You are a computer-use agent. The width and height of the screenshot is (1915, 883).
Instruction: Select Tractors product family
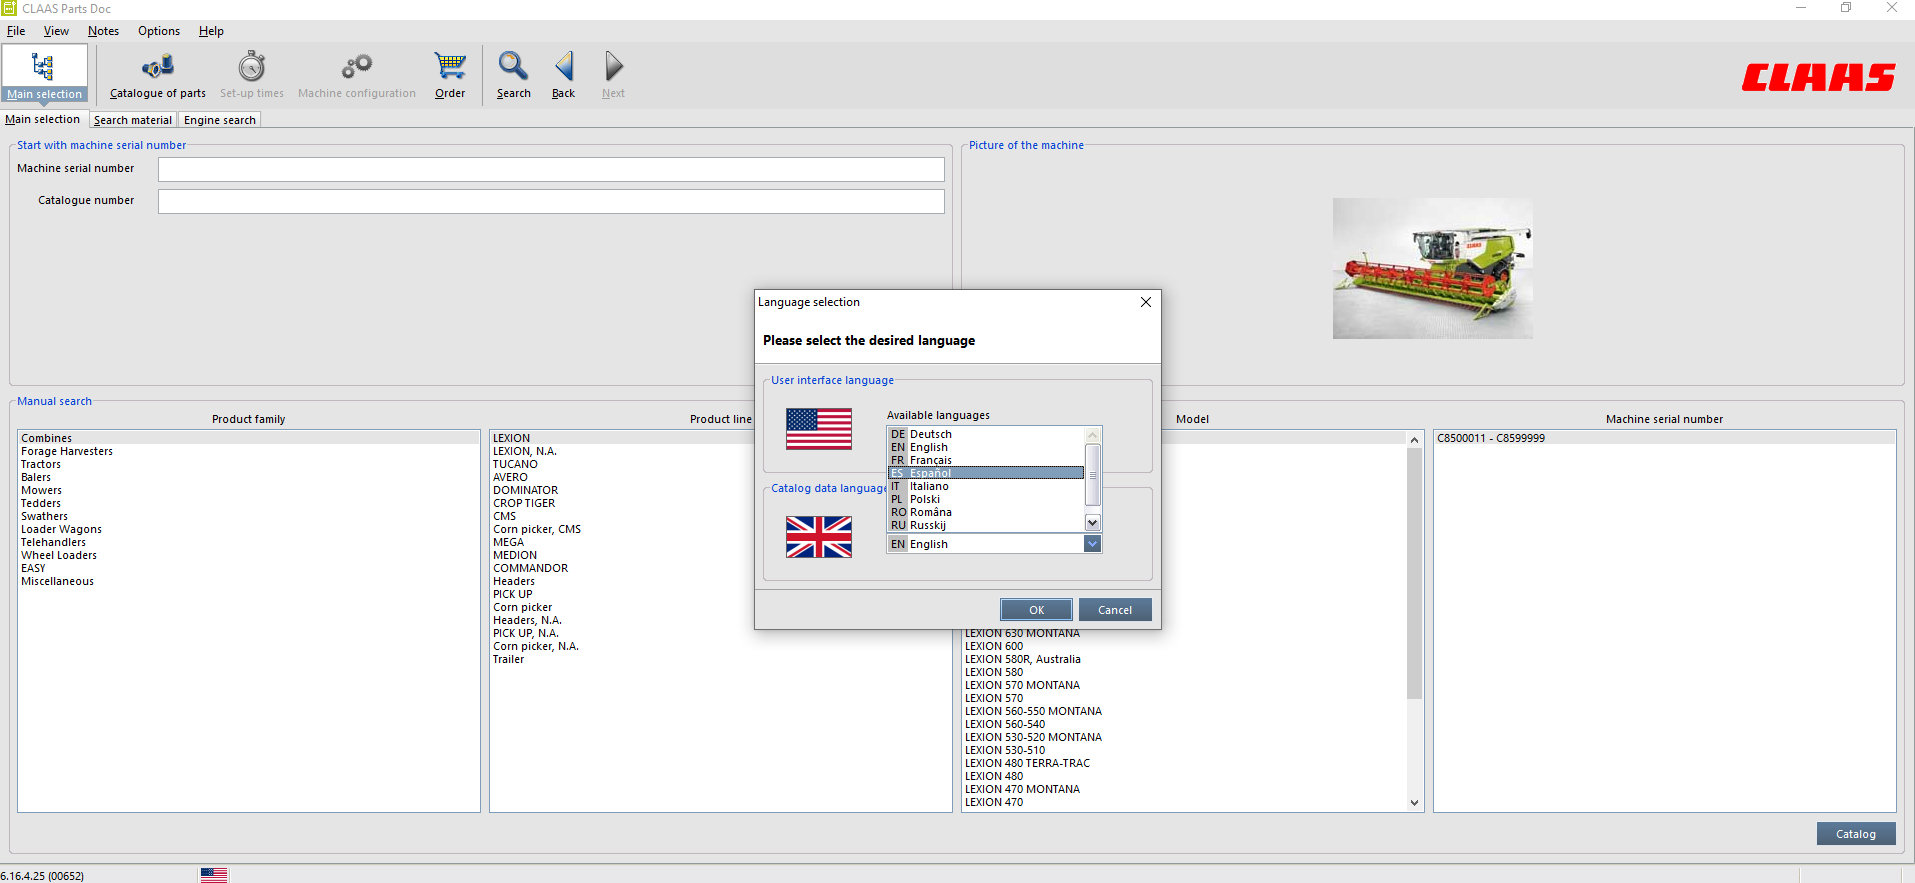249,464
